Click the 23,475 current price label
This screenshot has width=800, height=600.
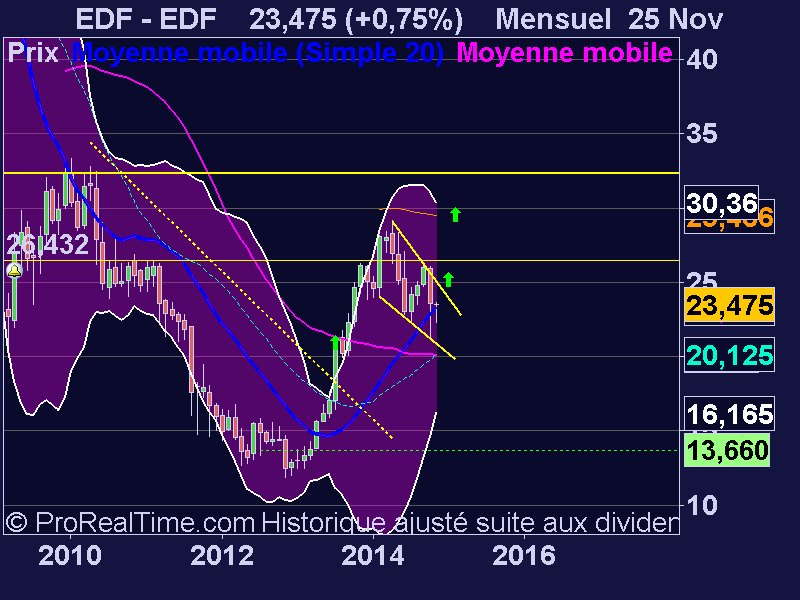point(730,306)
